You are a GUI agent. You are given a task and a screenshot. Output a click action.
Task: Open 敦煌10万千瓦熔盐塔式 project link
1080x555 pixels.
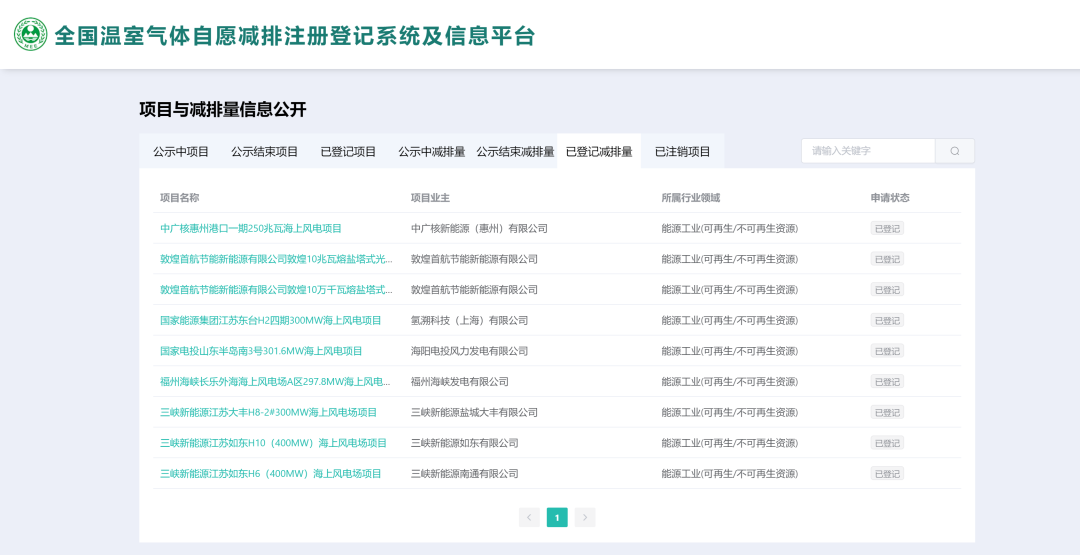coord(277,290)
